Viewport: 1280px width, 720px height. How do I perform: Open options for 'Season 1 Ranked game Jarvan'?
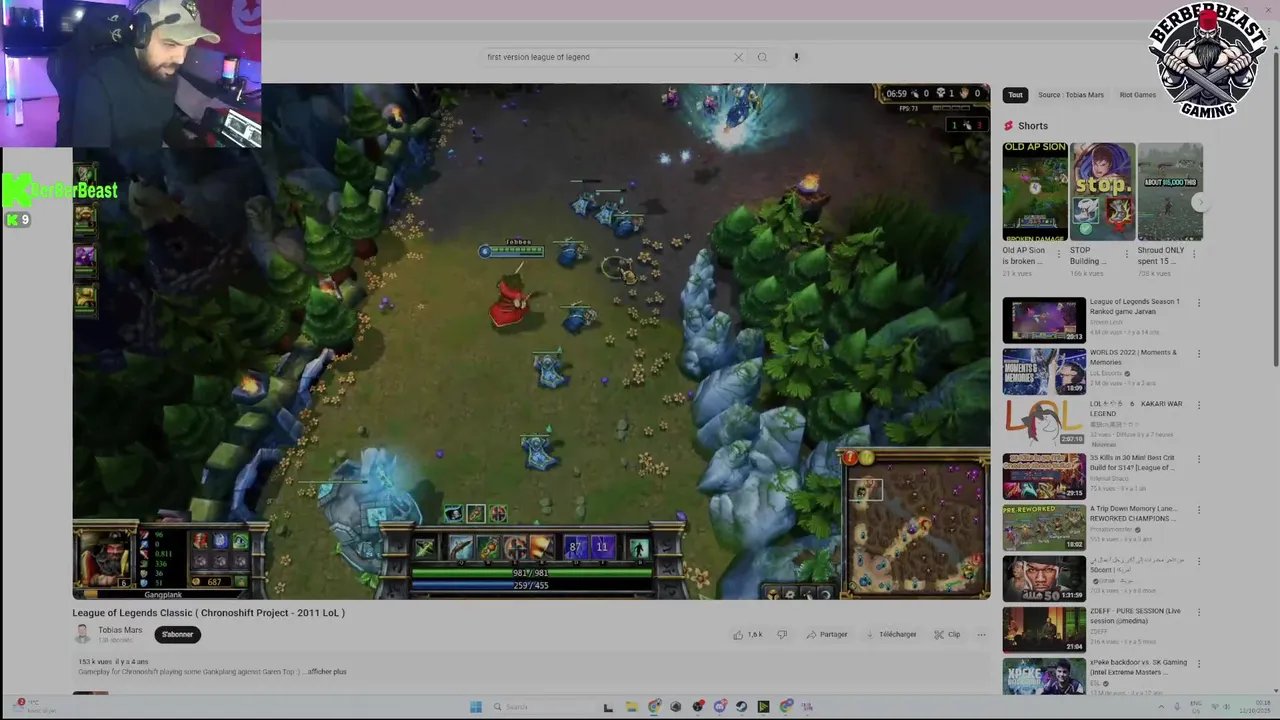[x=1199, y=303]
